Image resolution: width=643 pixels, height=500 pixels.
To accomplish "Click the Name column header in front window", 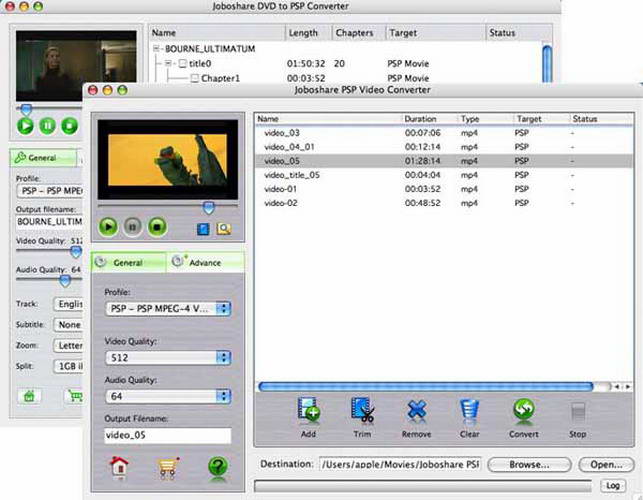I will click(x=328, y=119).
